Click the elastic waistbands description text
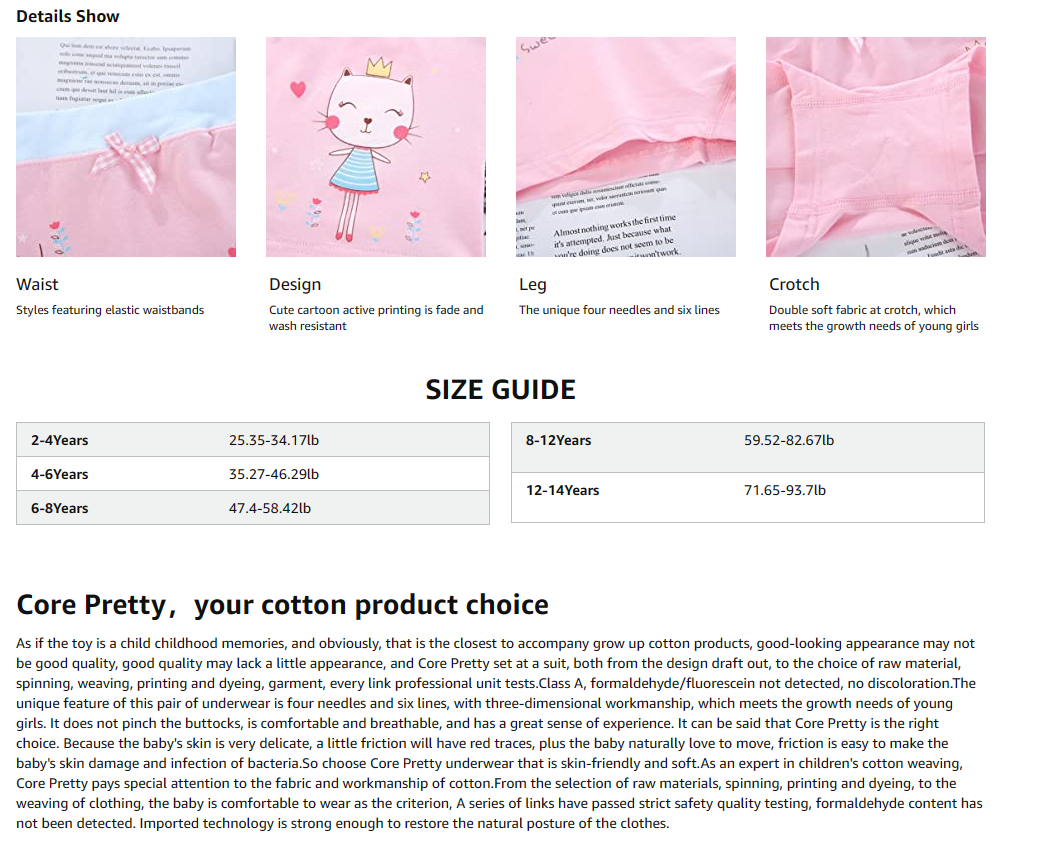This screenshot has width=1043, height=867. [110, 310]
